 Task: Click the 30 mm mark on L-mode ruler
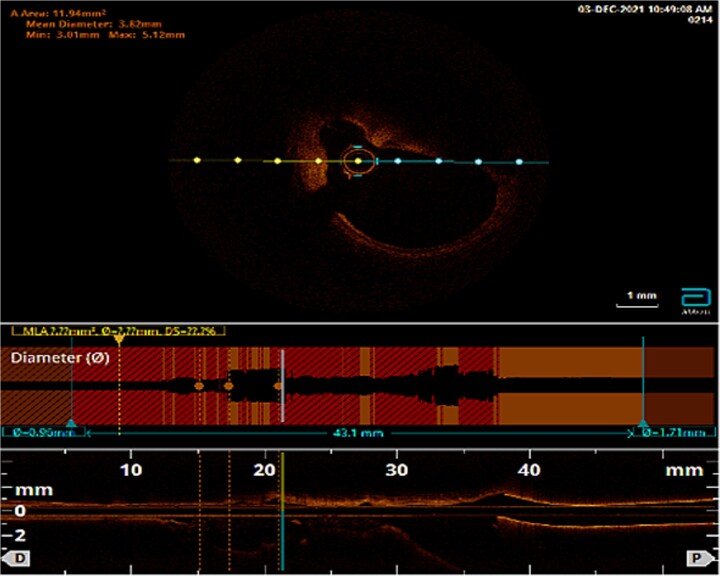[x=398, y=470]
